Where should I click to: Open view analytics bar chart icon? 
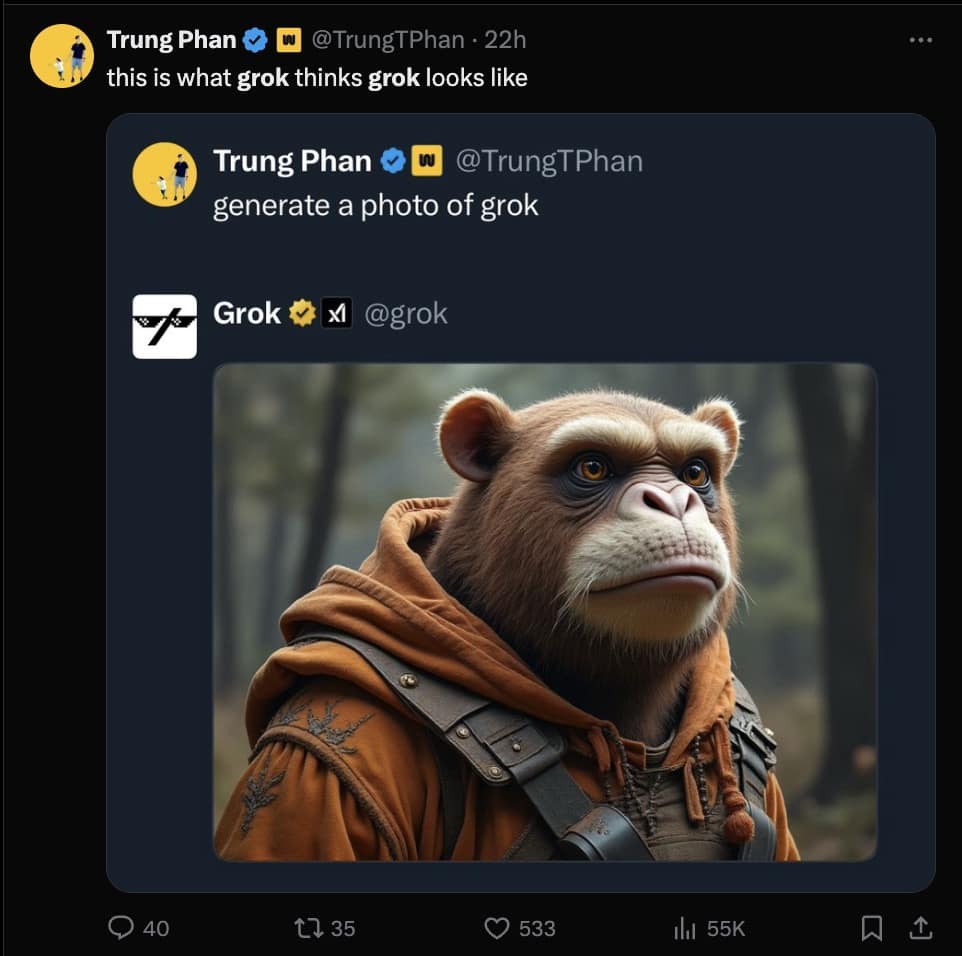(x=685, y=929)
